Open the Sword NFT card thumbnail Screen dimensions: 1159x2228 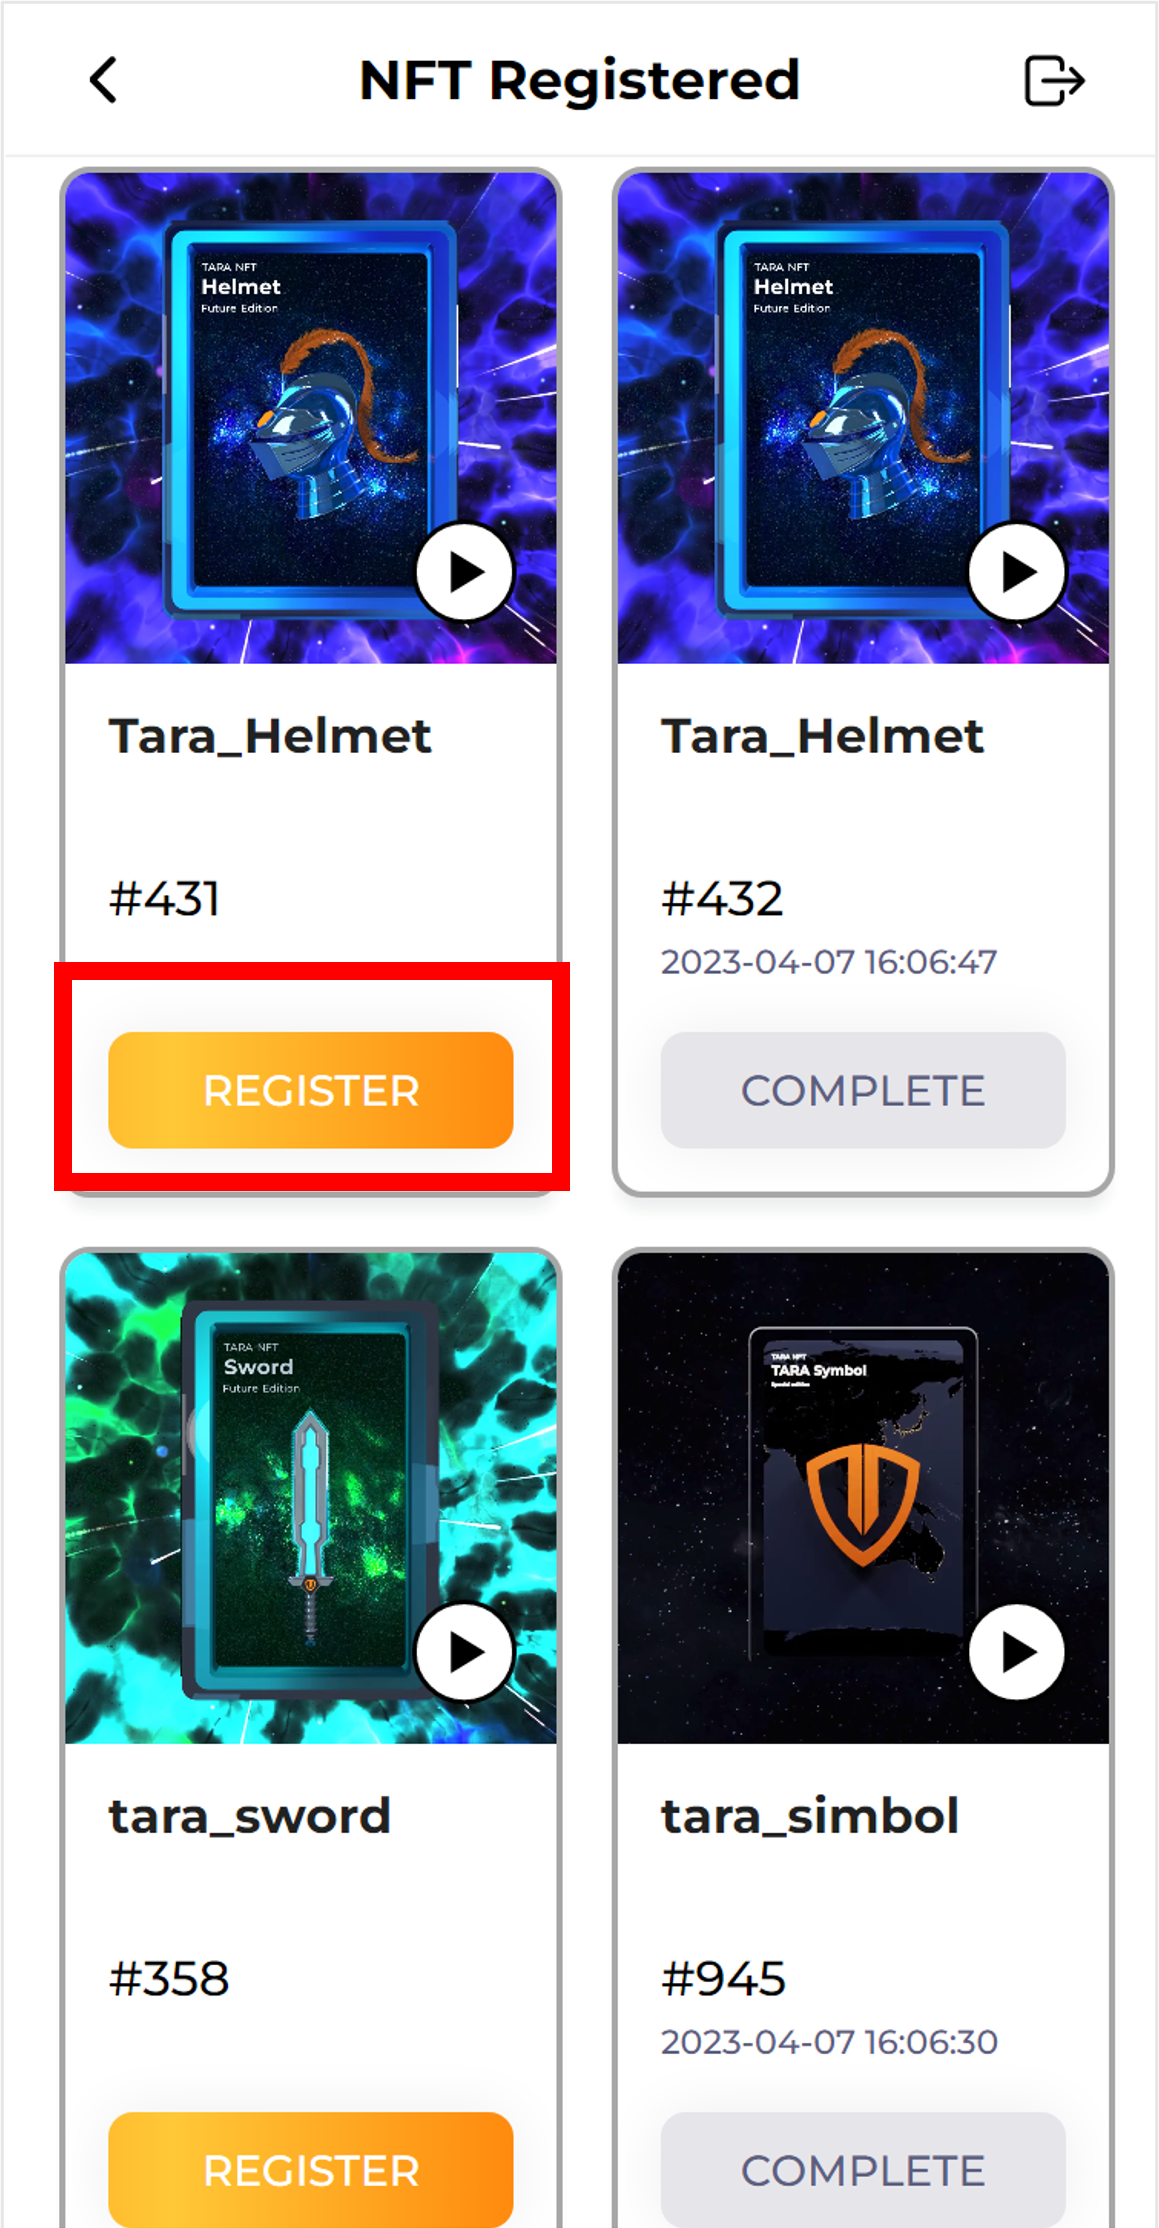(x=311, y=1497)
